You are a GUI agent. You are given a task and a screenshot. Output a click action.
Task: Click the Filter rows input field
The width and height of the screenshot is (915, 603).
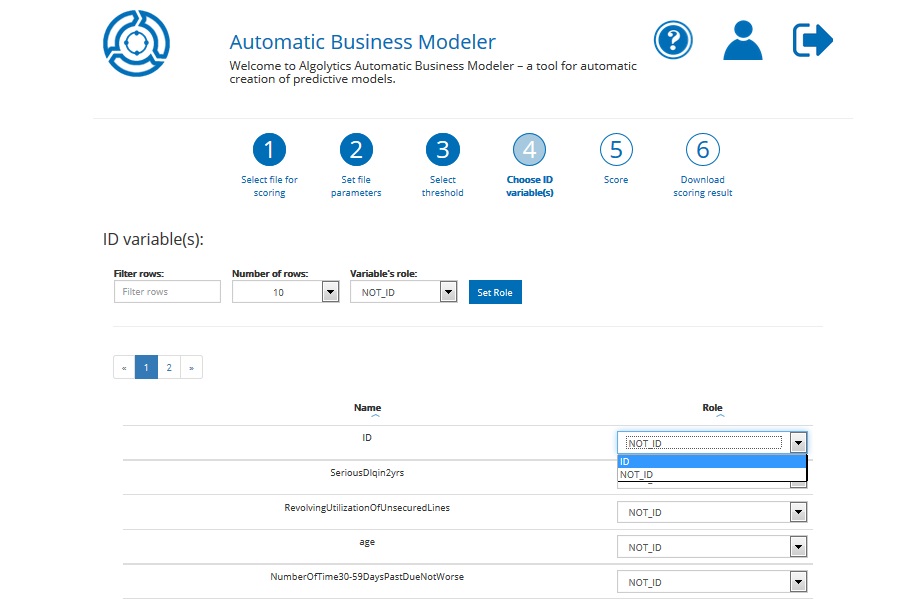(x=167, y=291)
